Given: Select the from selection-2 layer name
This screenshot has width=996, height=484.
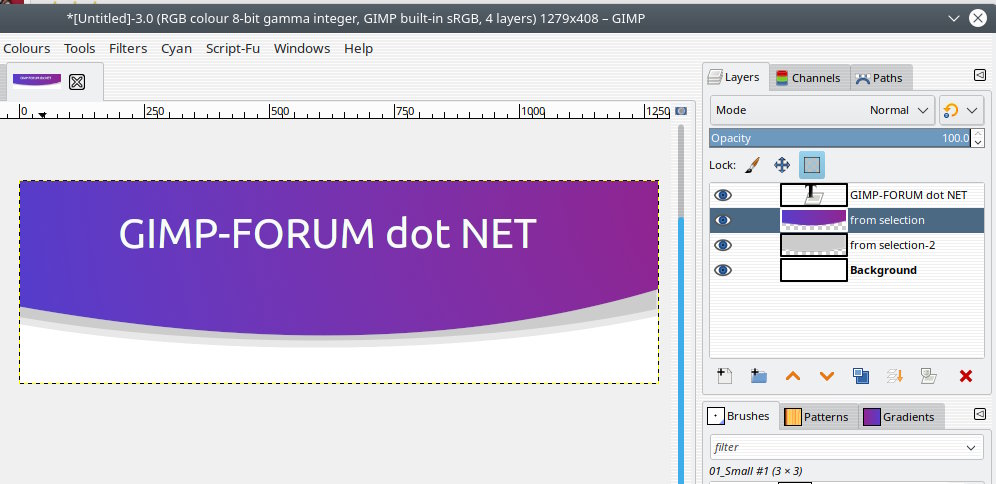Looking at the screenshot, I should pyautogui.click(x=892, y=245).
